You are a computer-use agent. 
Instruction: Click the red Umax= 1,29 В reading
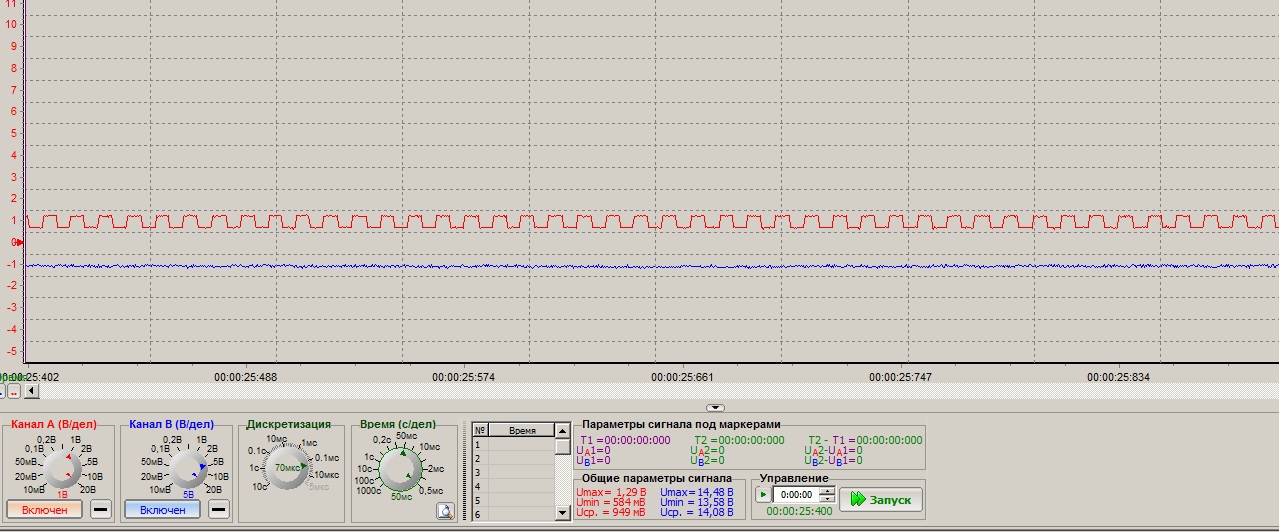click(x=610, y=492)
